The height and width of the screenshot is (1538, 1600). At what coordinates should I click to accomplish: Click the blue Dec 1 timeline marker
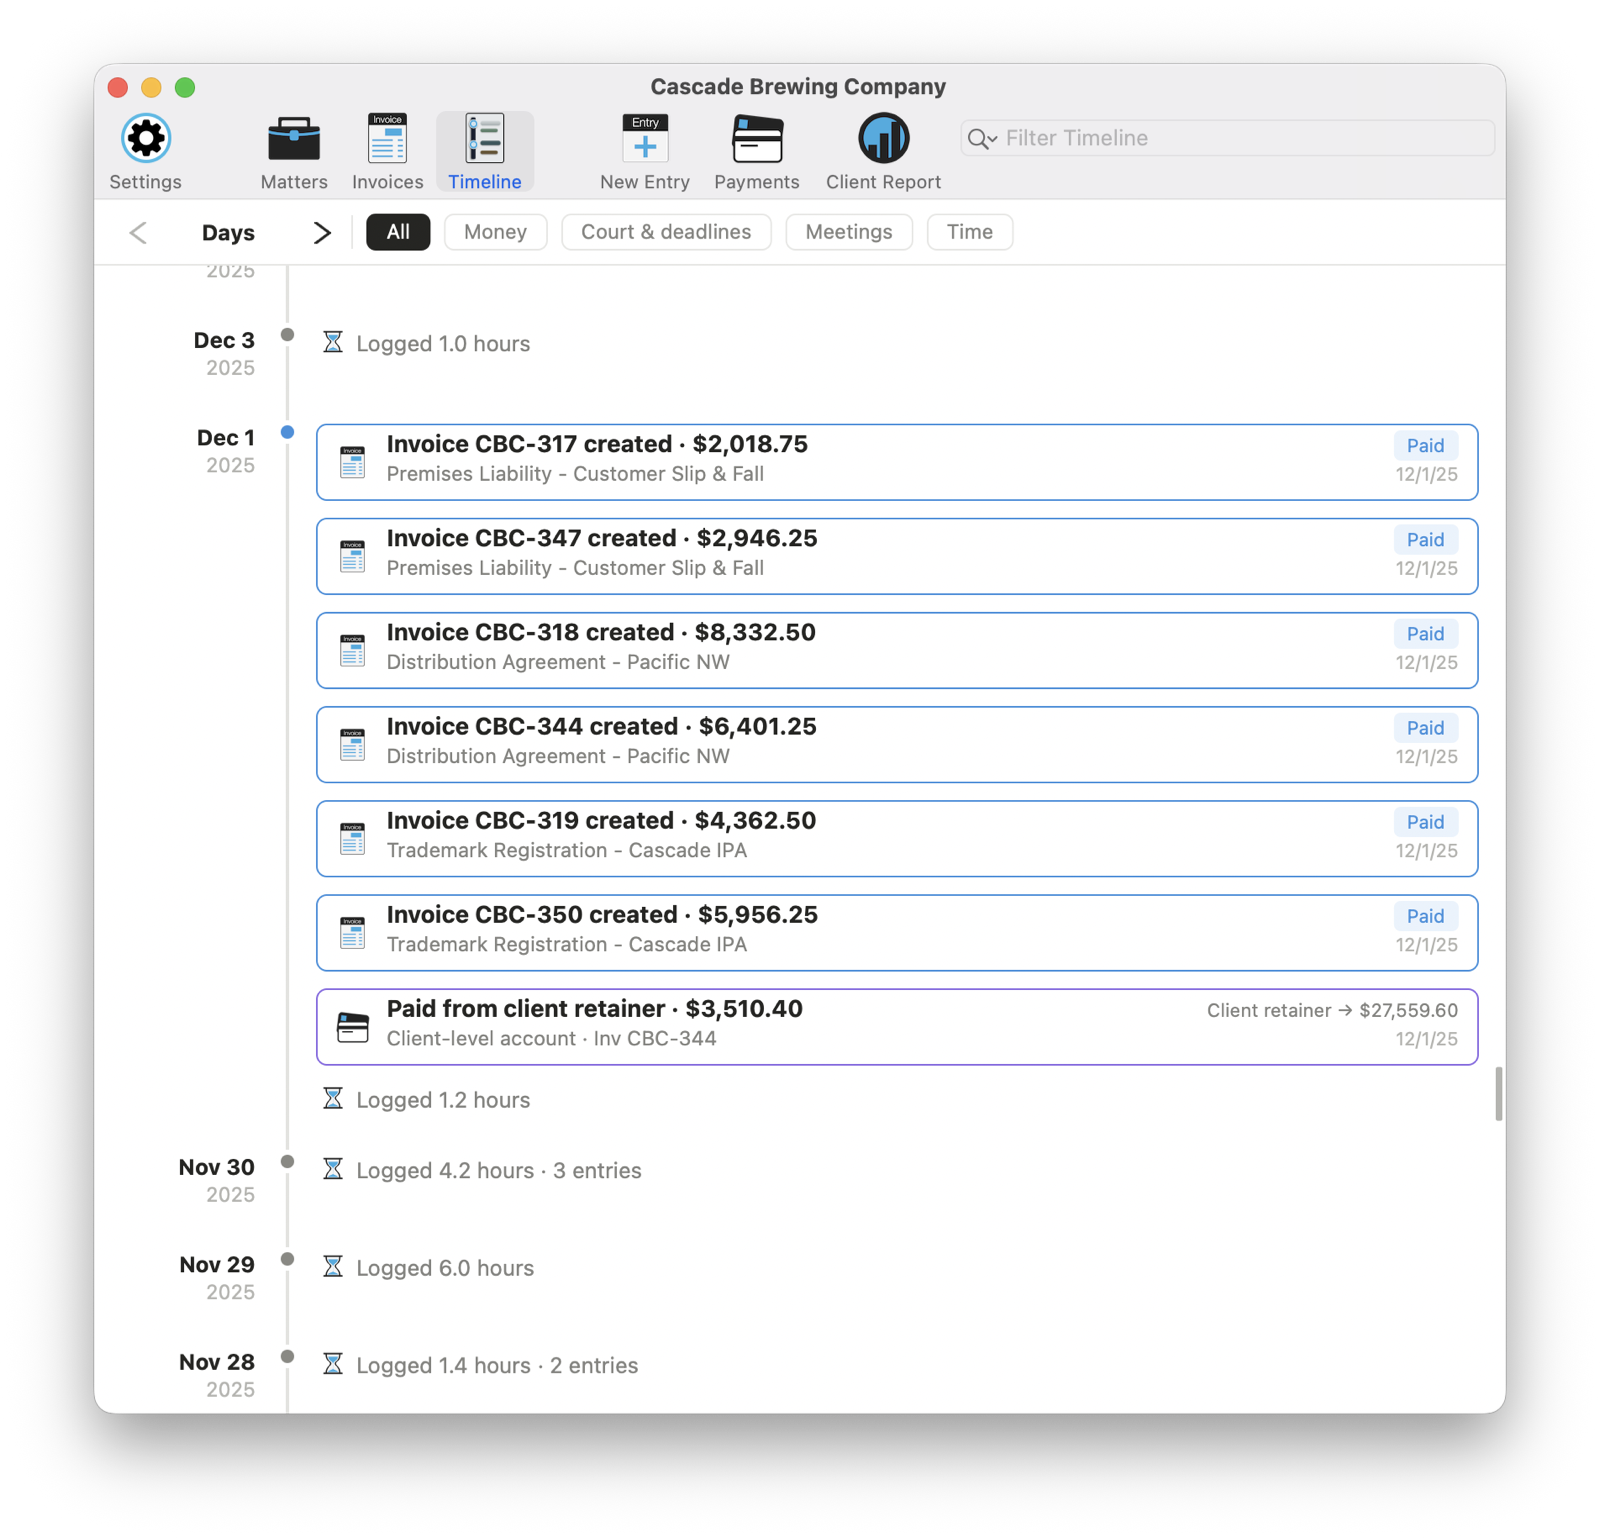point(288,432)
